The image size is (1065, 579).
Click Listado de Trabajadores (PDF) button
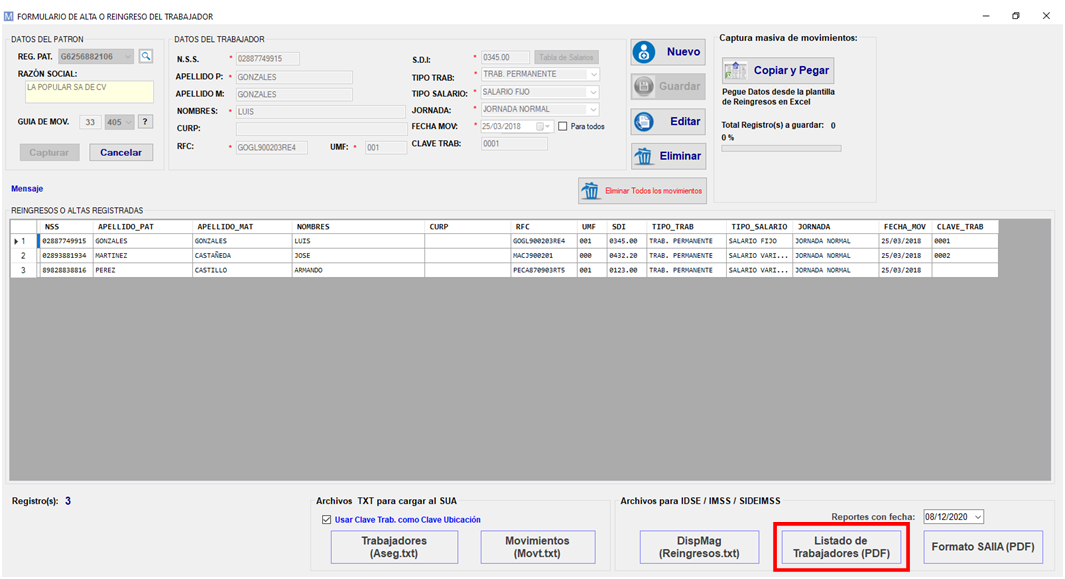click(x=841, y=547)
